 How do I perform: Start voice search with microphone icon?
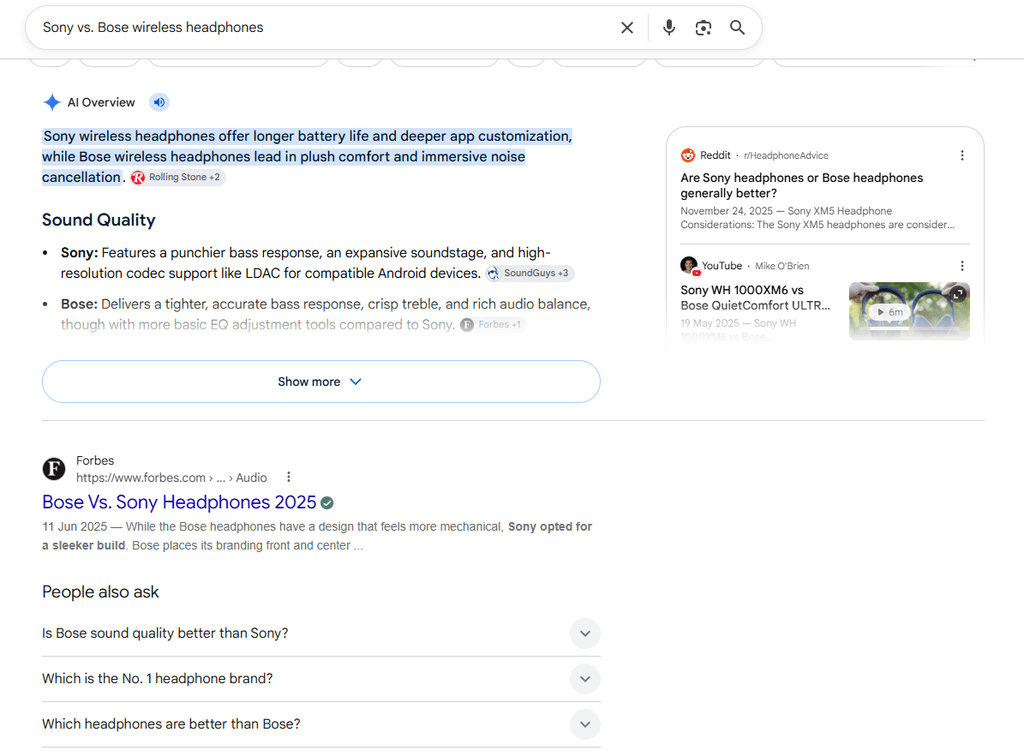tap(669, 27)
